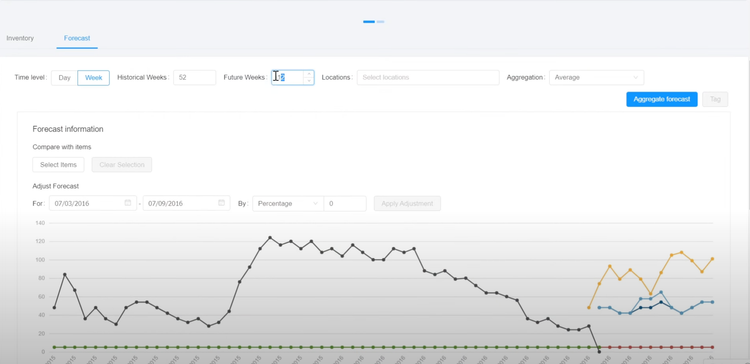Click the black history line peak point
This screenshot has width=750, height=364.
click(270, 237)
